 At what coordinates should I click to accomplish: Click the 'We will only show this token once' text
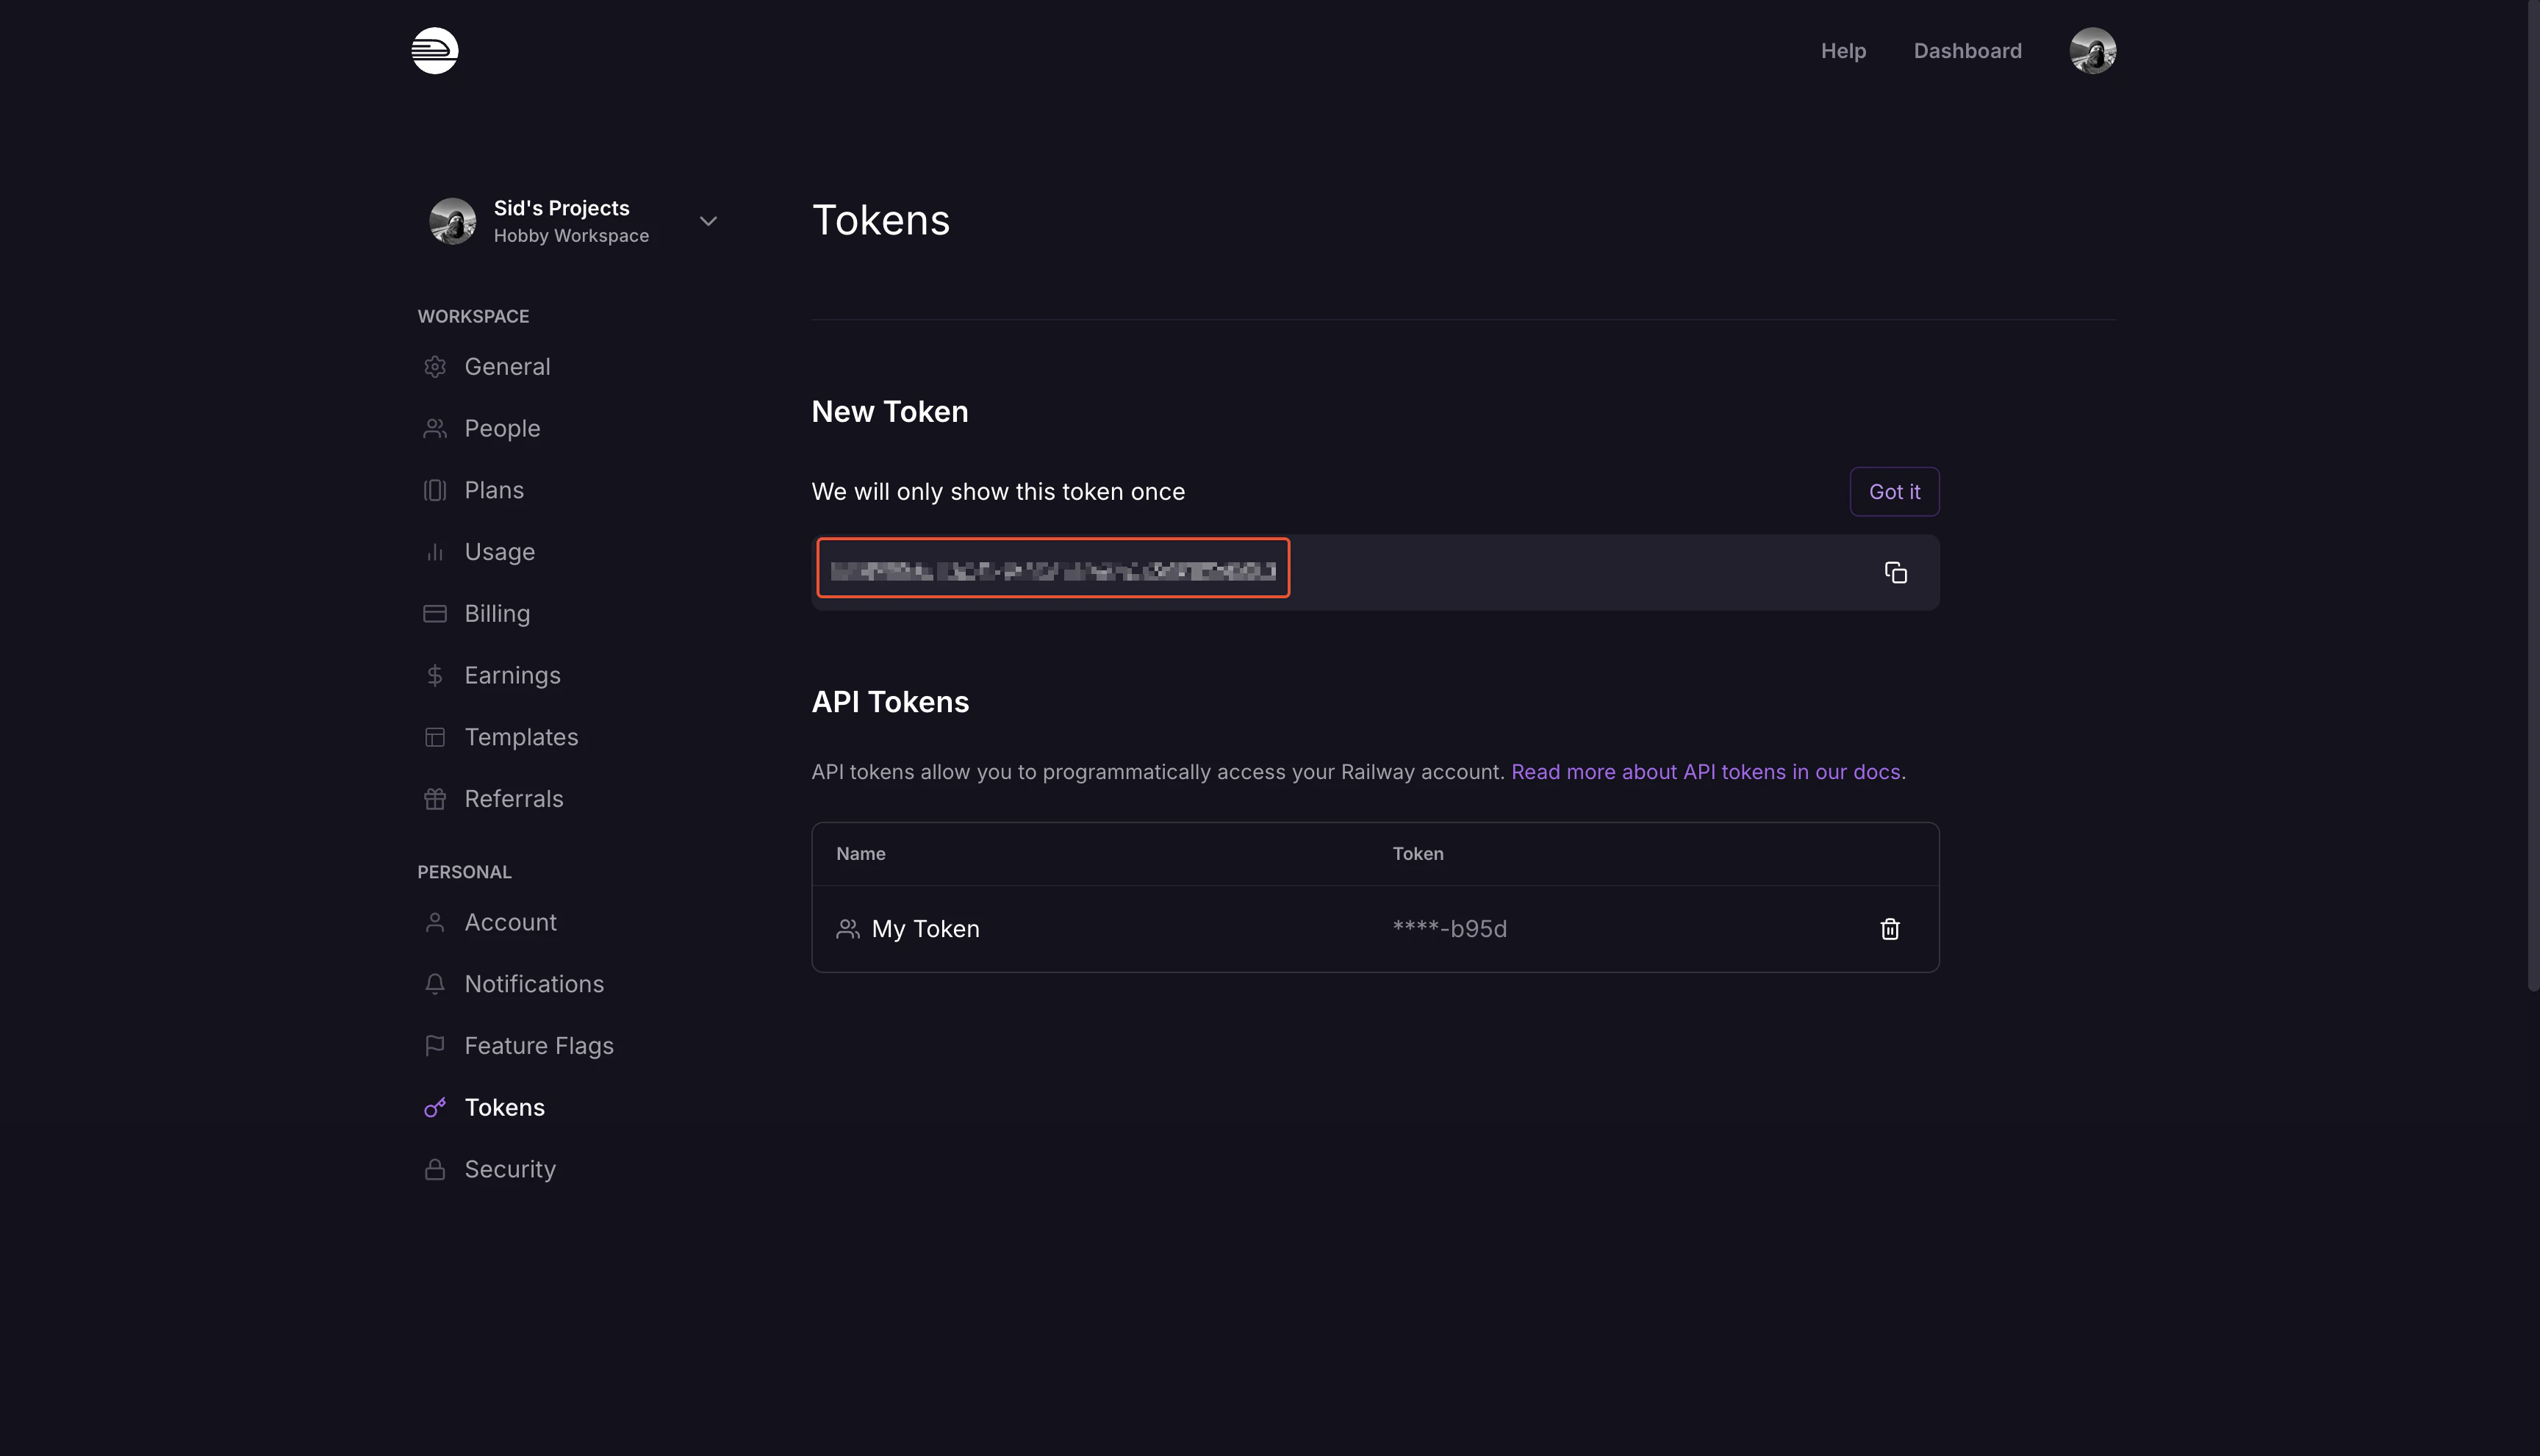click(x=997, y=491)
